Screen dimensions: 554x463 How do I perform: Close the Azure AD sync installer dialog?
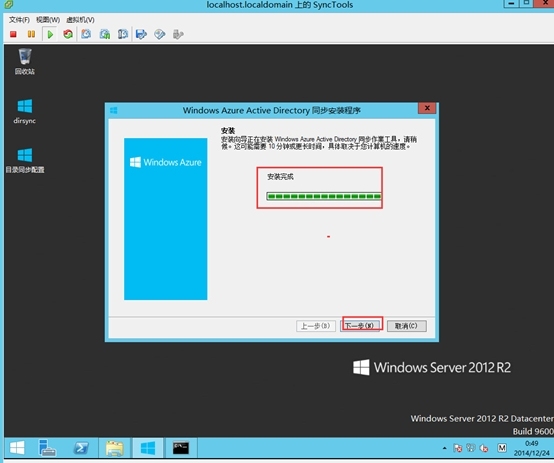pos(427,108)
